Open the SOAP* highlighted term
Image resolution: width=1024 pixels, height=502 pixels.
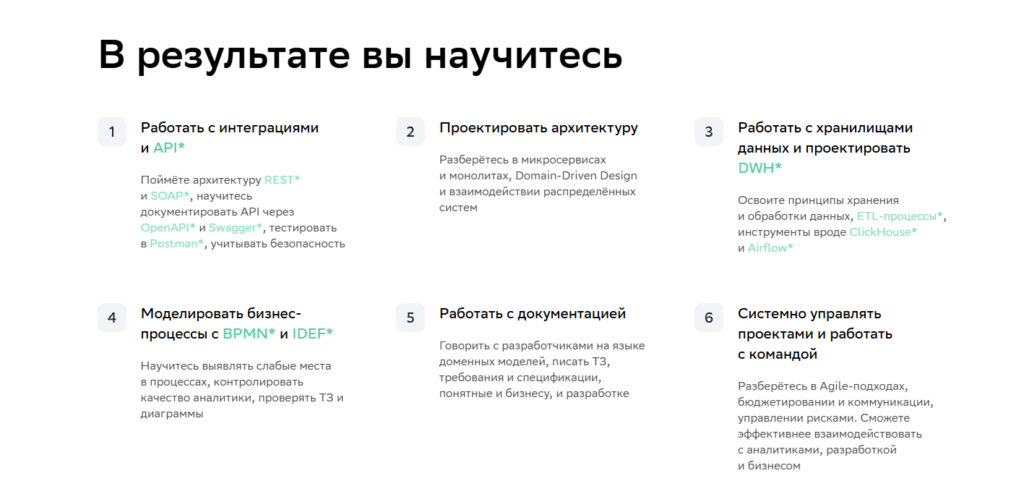point(170,195)
